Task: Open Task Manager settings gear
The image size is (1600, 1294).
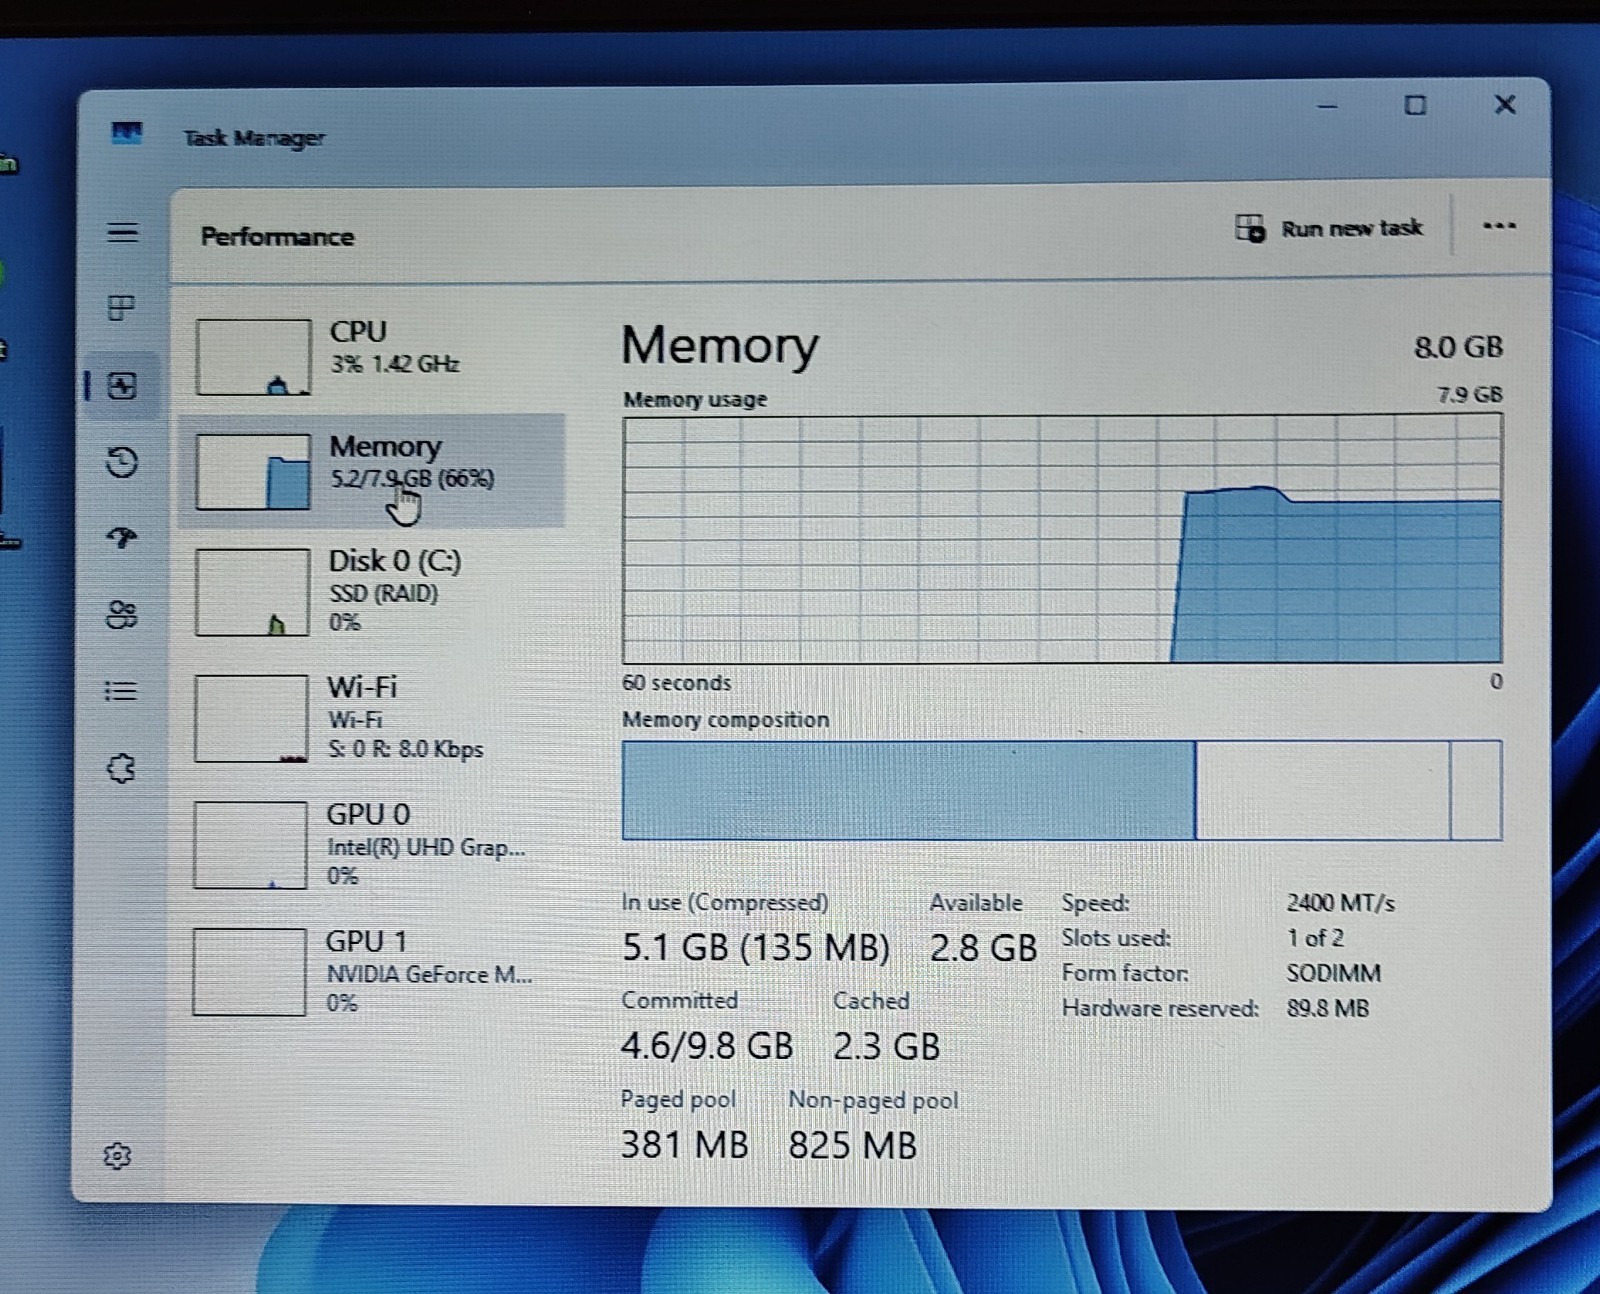Action: 117,1156
